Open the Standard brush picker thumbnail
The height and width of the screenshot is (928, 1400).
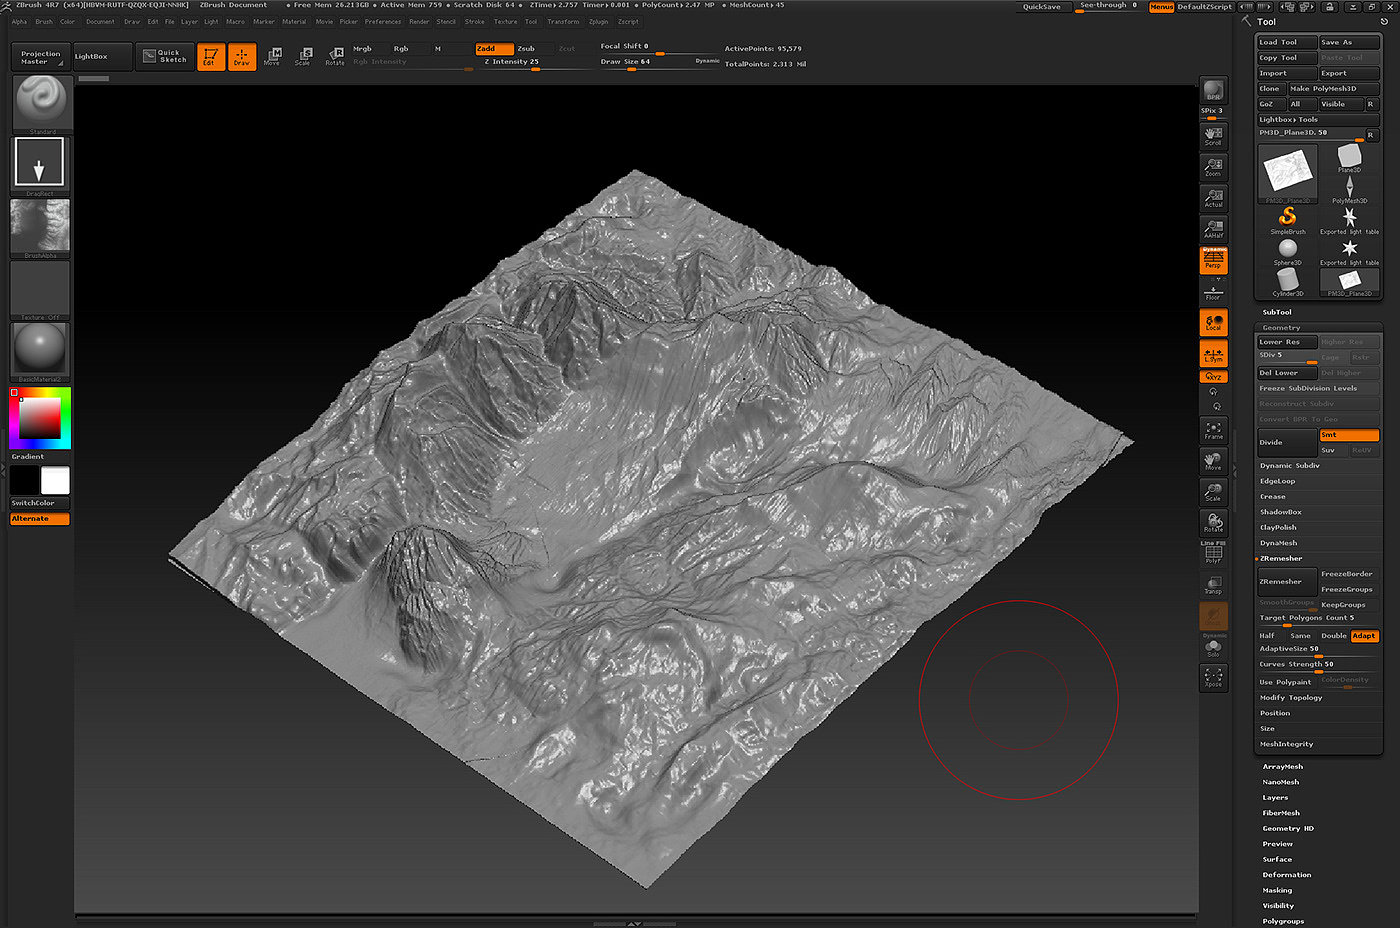(41, 103)
